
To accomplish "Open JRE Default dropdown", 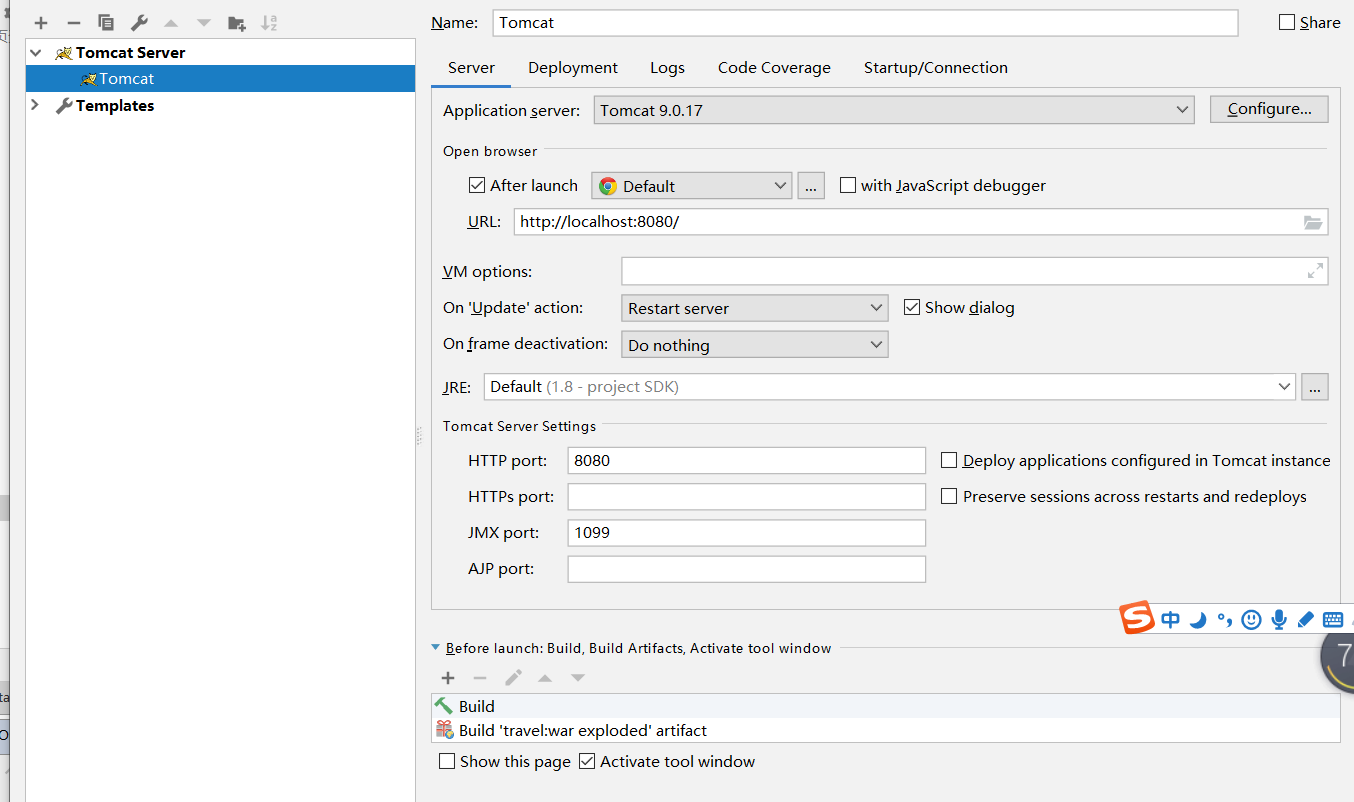I will point(890,387).
